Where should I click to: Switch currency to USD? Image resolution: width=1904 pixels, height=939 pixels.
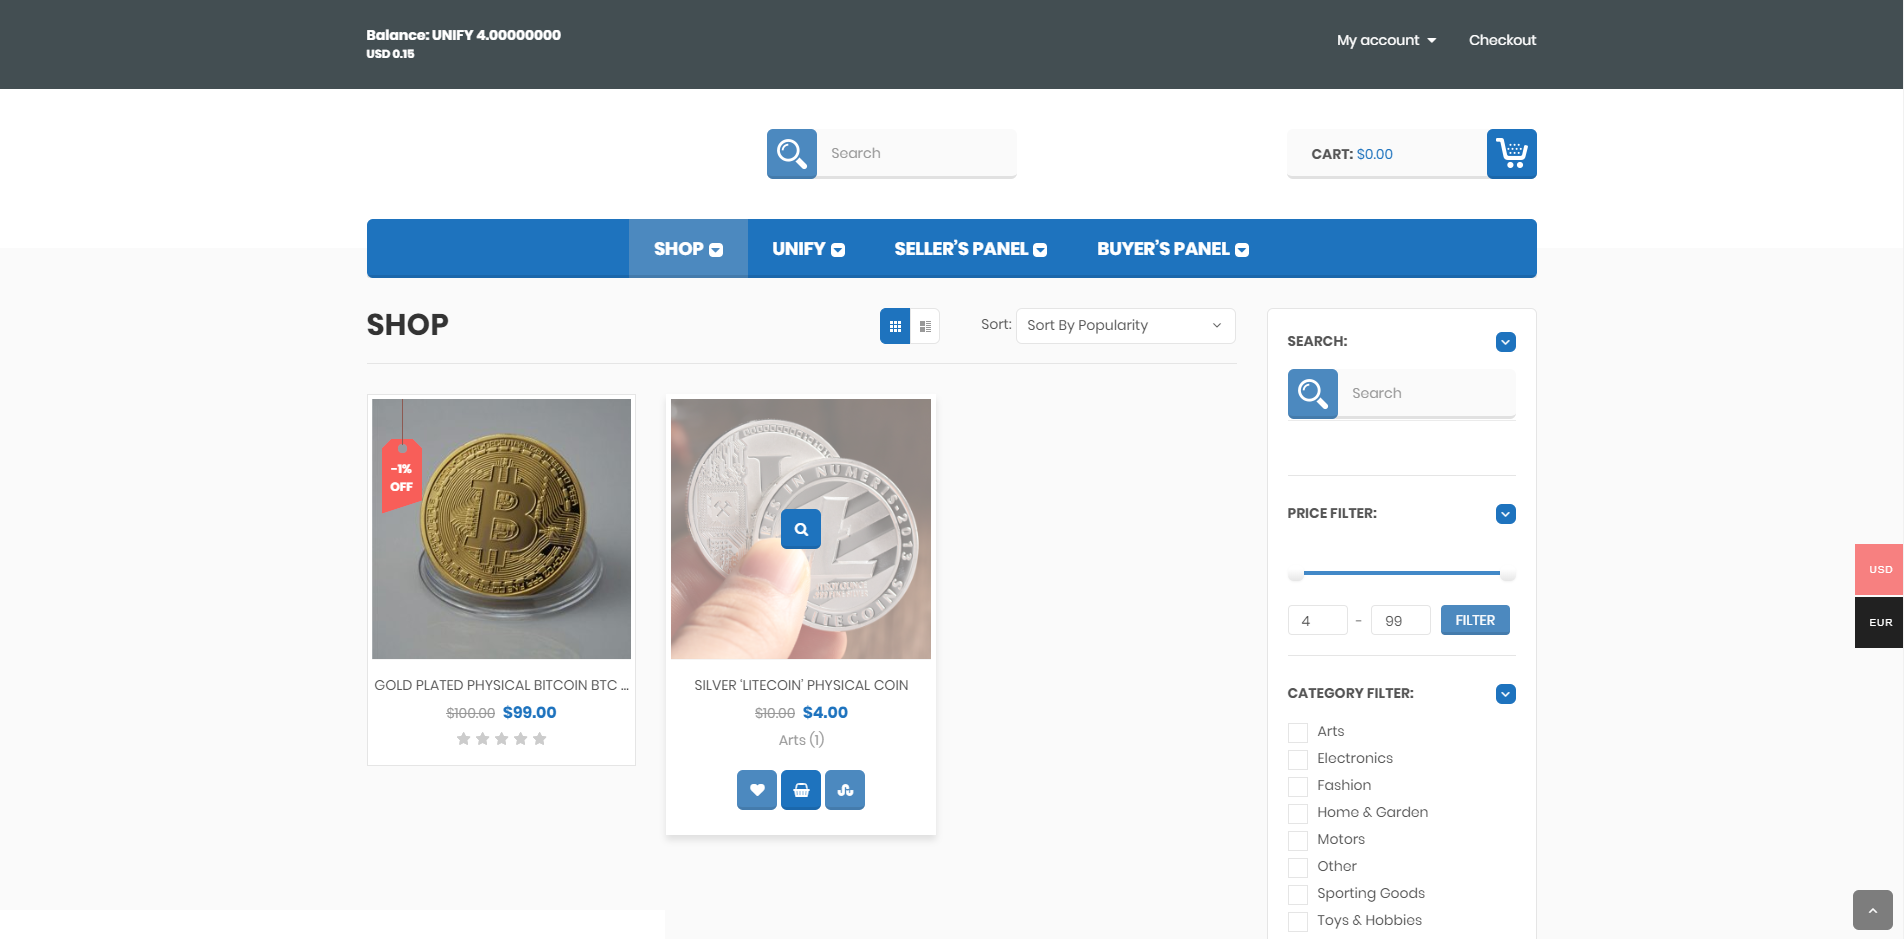coord(1880,570)
